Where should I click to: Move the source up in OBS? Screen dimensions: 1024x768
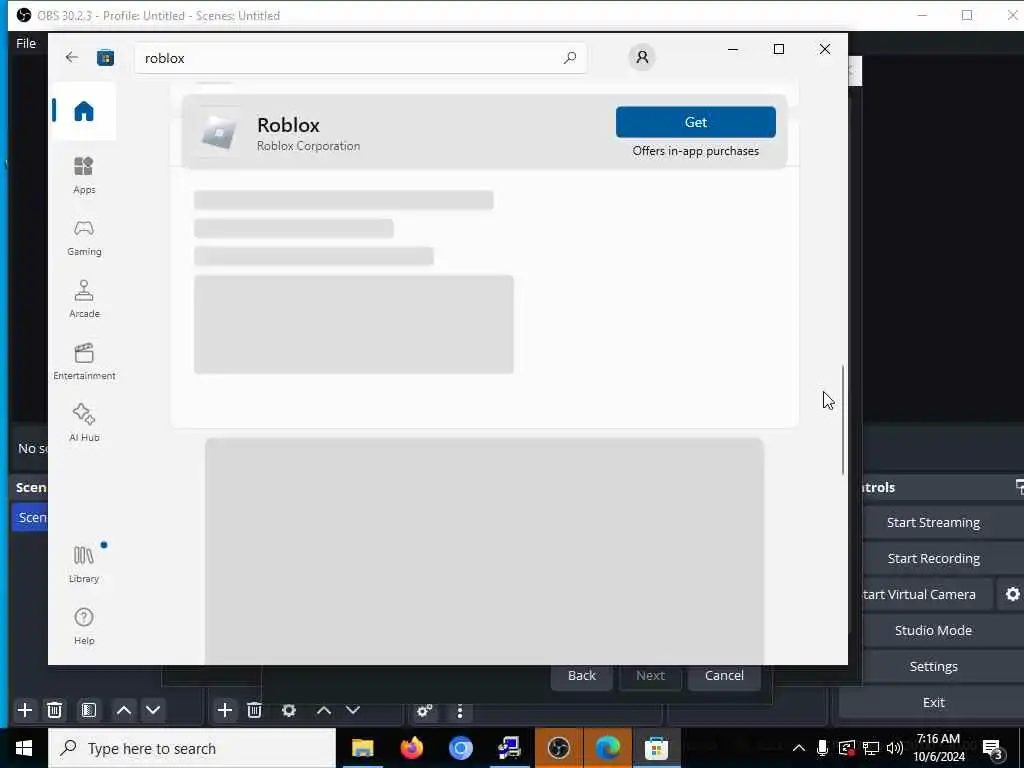[324, 710]
